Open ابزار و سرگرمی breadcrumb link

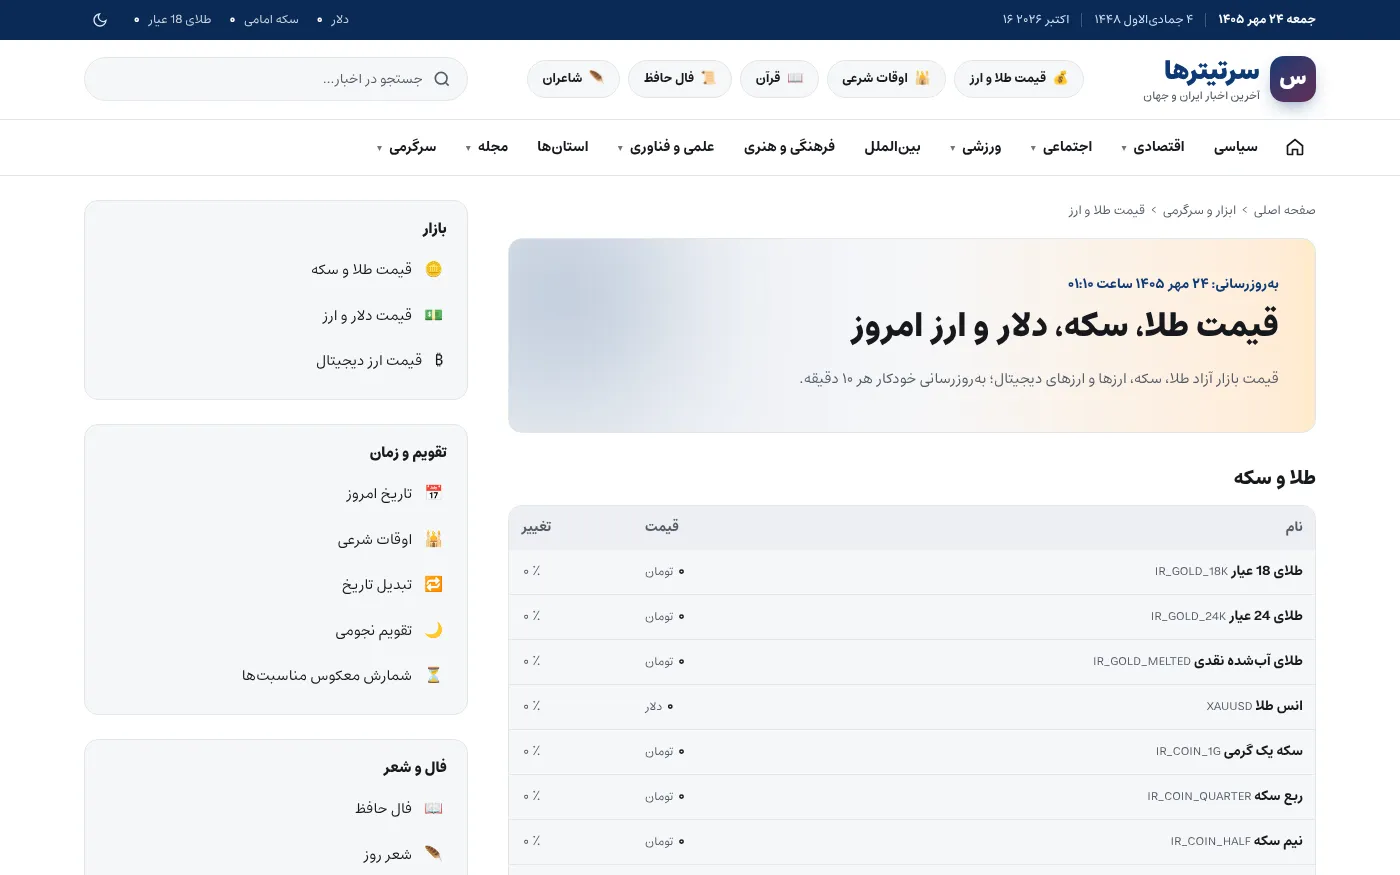(x=1199, y=210)
